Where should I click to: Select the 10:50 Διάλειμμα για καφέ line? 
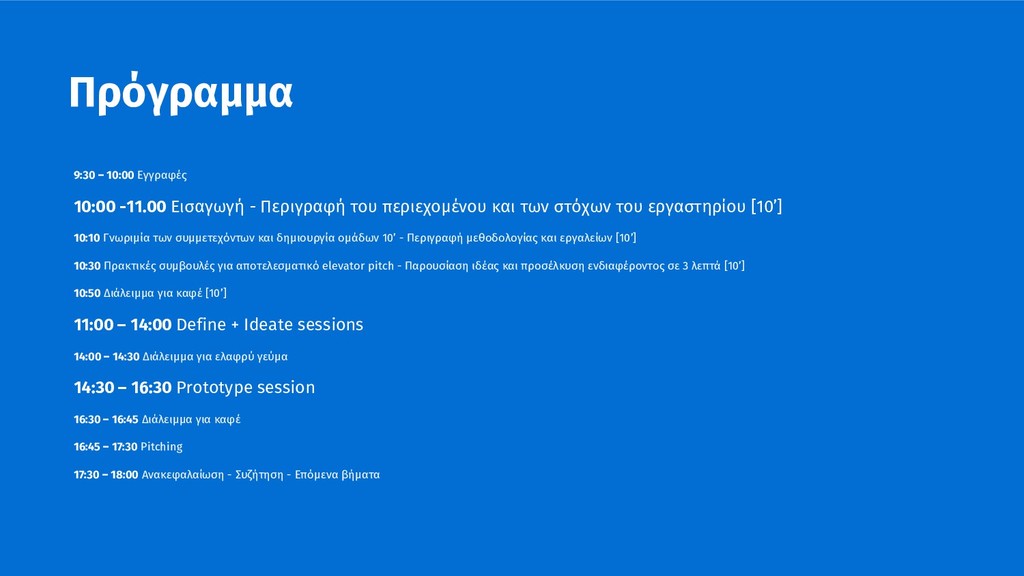150,293
